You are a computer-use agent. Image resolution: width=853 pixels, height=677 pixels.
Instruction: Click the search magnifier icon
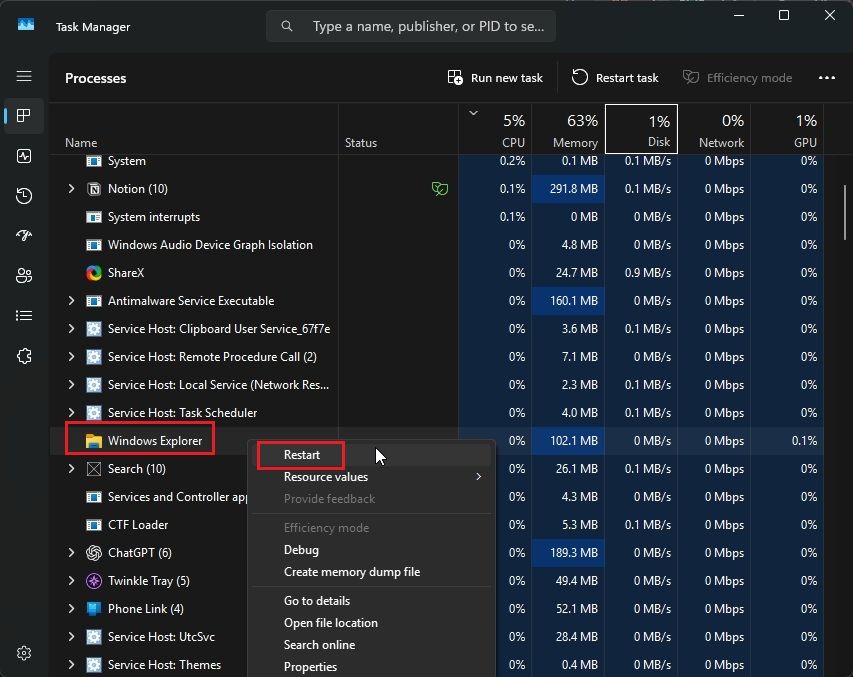tap(287, 26)
